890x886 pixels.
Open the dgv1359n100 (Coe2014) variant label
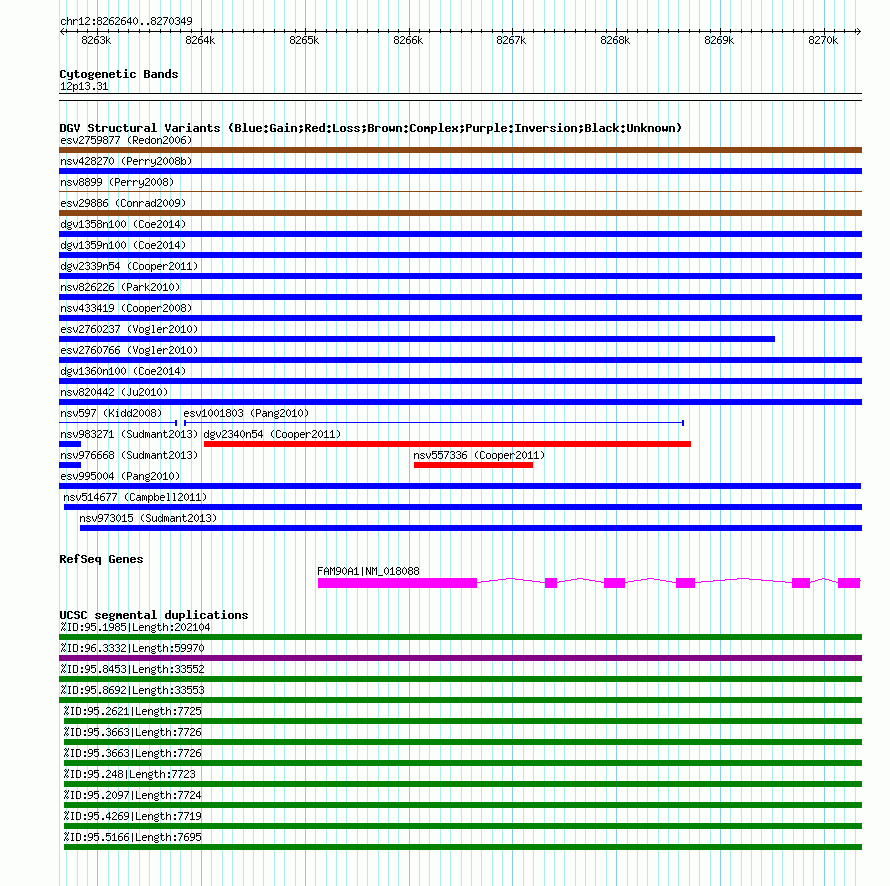pyautogui.click(x=123, y=245)
